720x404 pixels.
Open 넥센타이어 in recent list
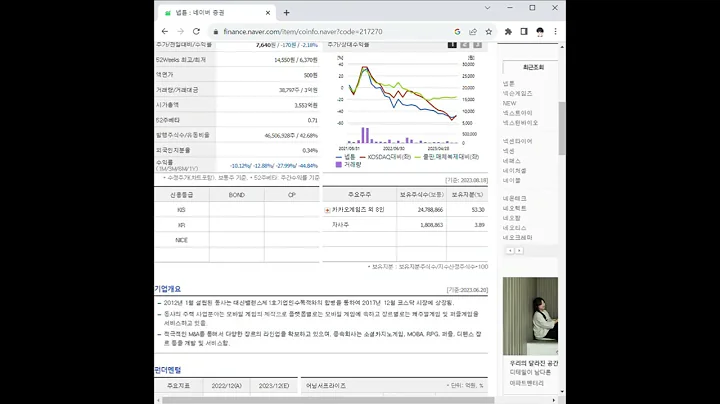(518, 141)
